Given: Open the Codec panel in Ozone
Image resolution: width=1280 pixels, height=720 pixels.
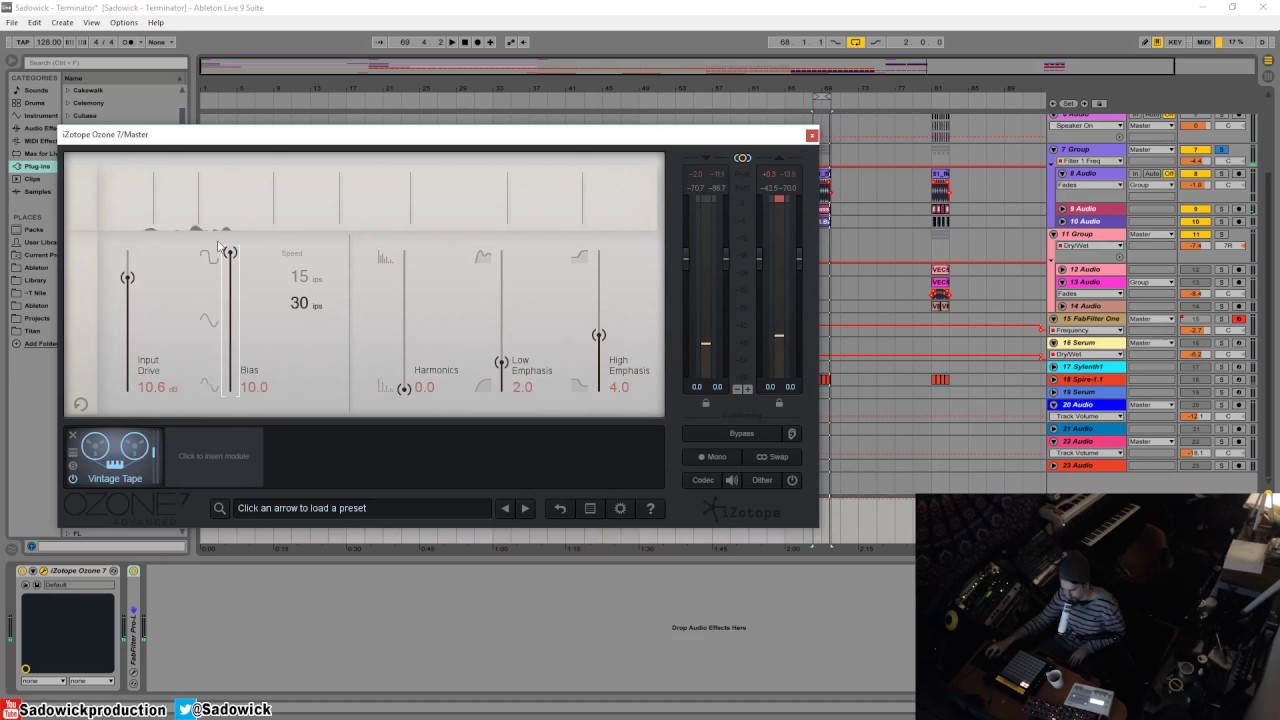Looking at the screenshot, I should (x=703, y=480).
